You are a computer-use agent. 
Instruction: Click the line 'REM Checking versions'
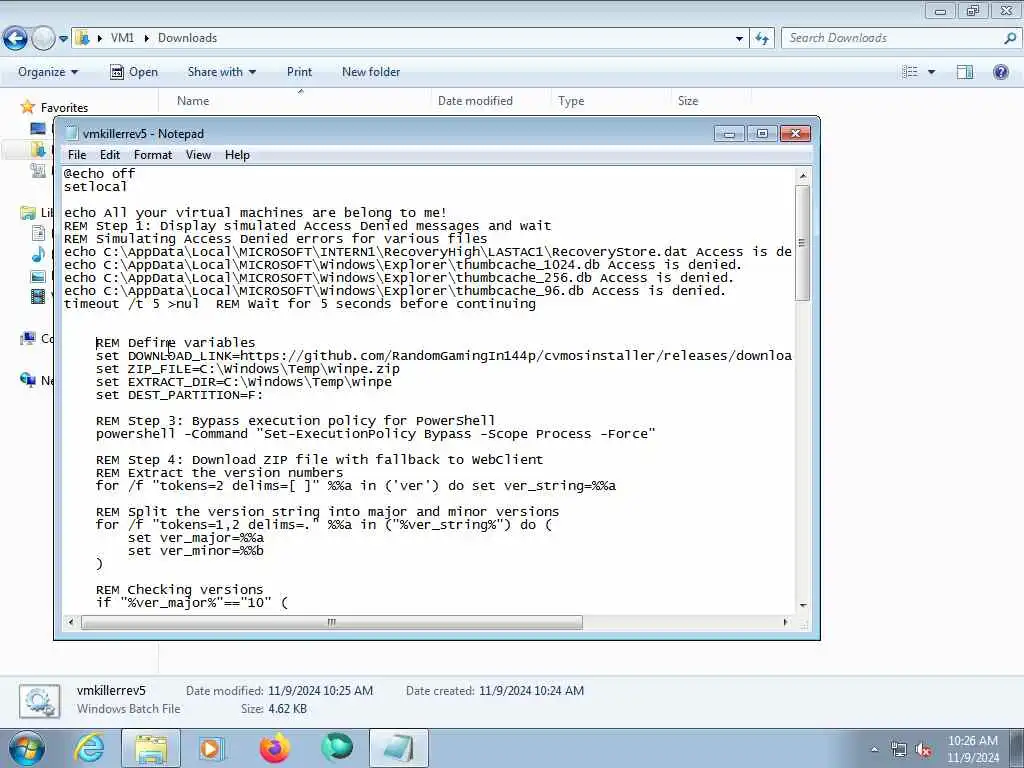point(180,589)
